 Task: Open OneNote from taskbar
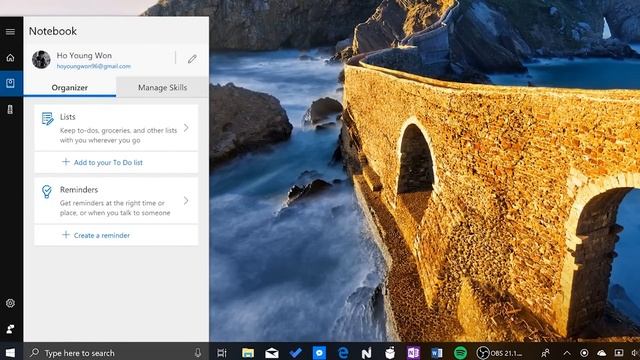pyautogui.click(x=413, y=353)
